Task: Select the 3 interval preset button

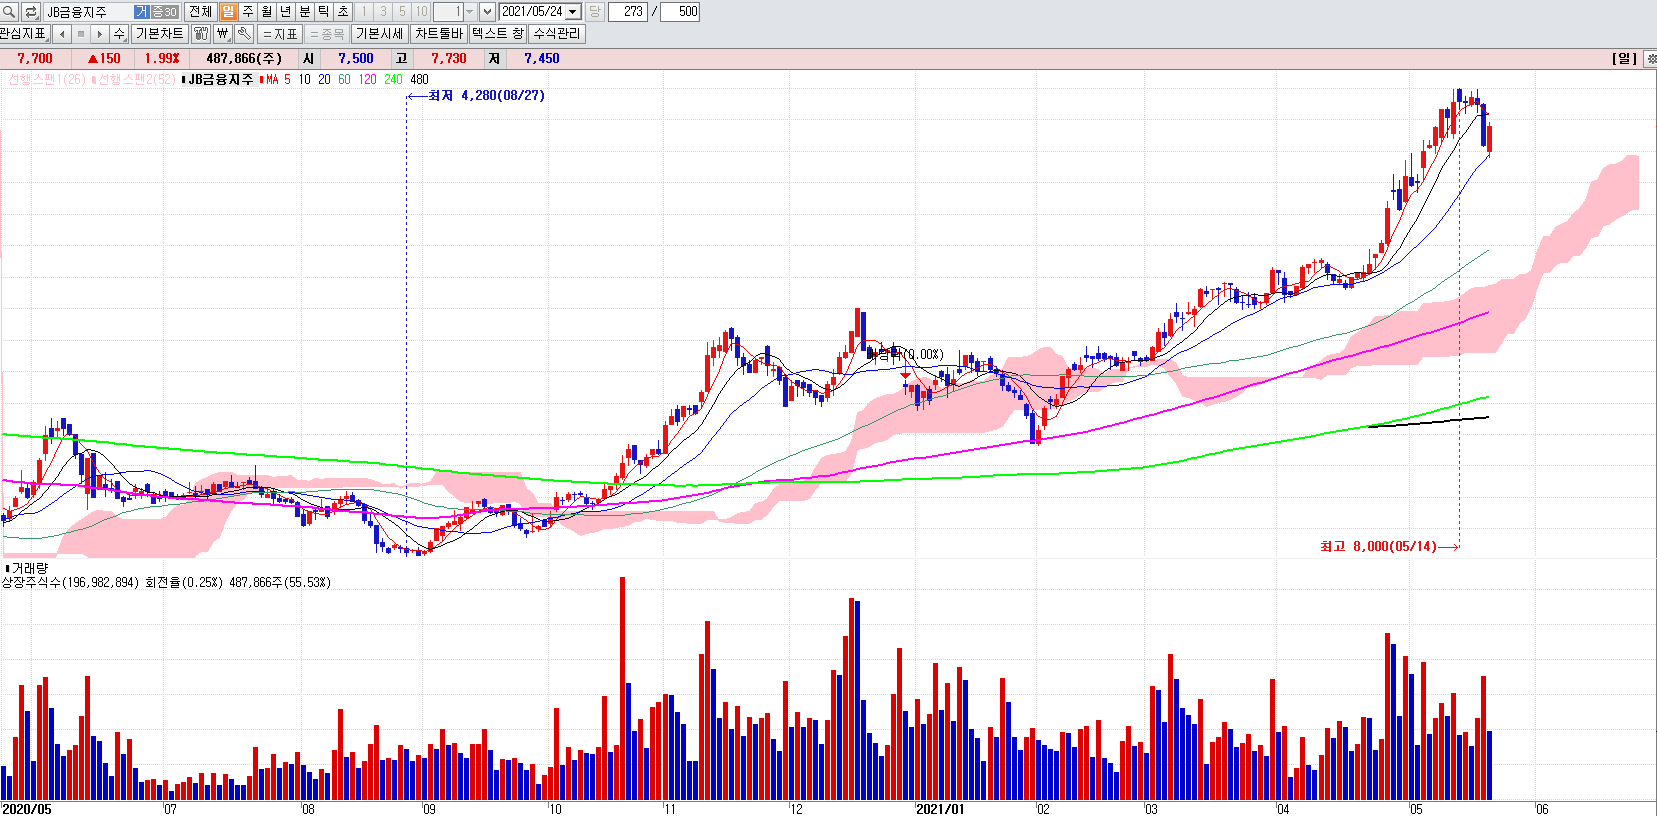Action: click(x=383, y=12)
